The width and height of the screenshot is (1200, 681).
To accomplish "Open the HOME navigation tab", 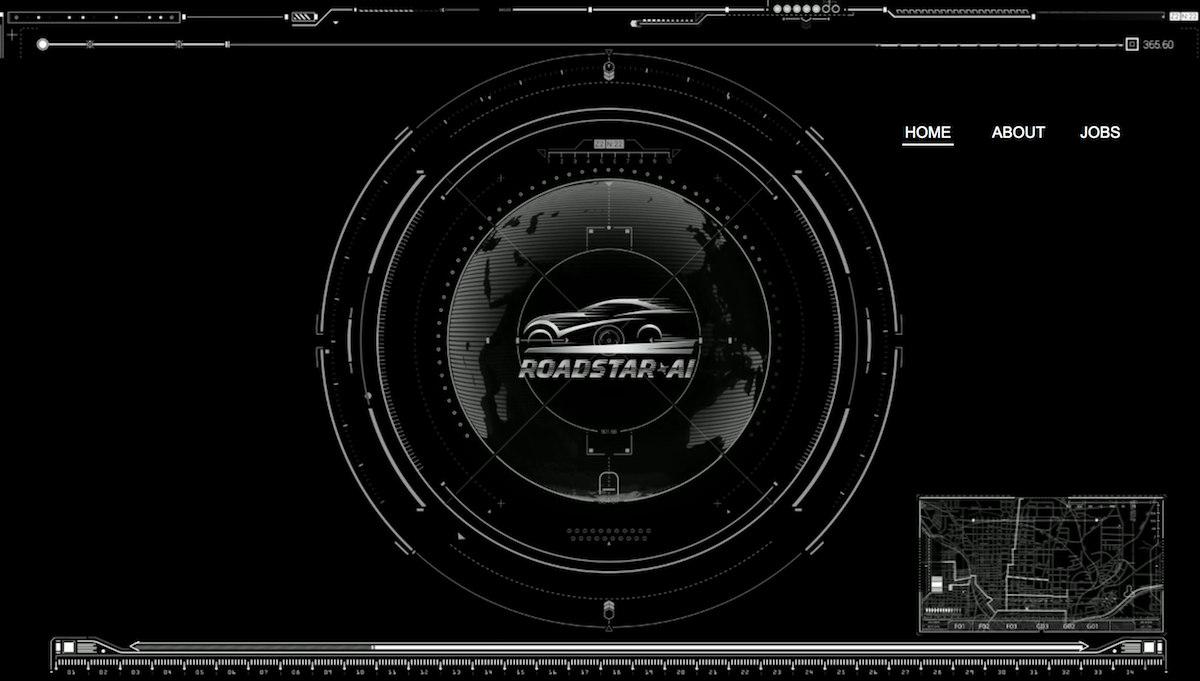I will [x=927, y=132].
